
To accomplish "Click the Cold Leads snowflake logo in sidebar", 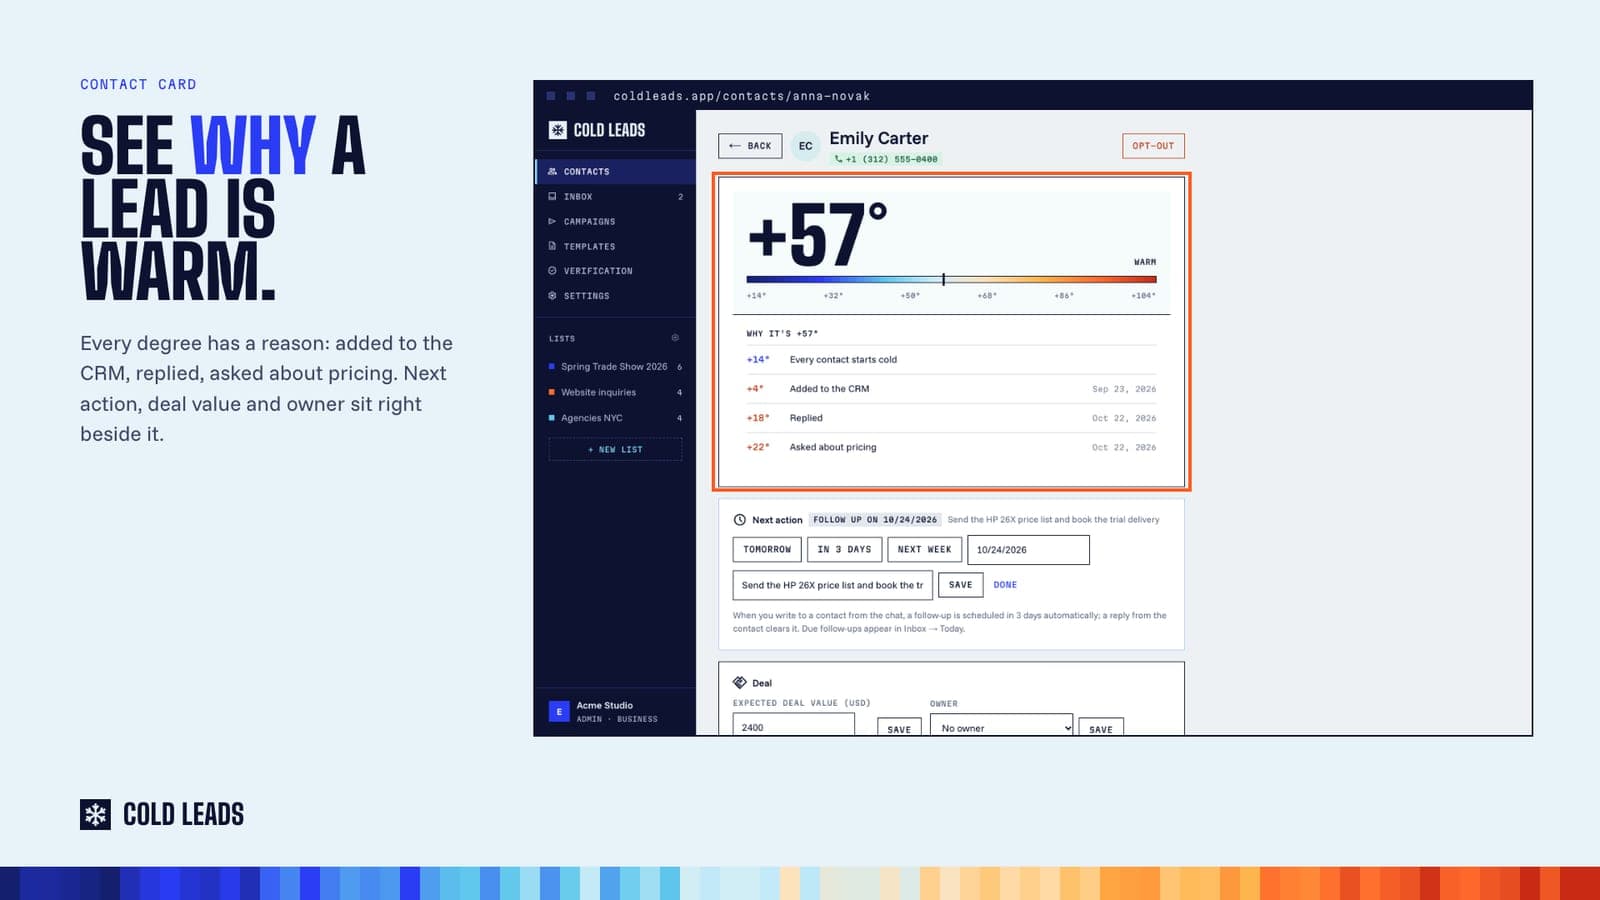I will (x=557, y=130).
